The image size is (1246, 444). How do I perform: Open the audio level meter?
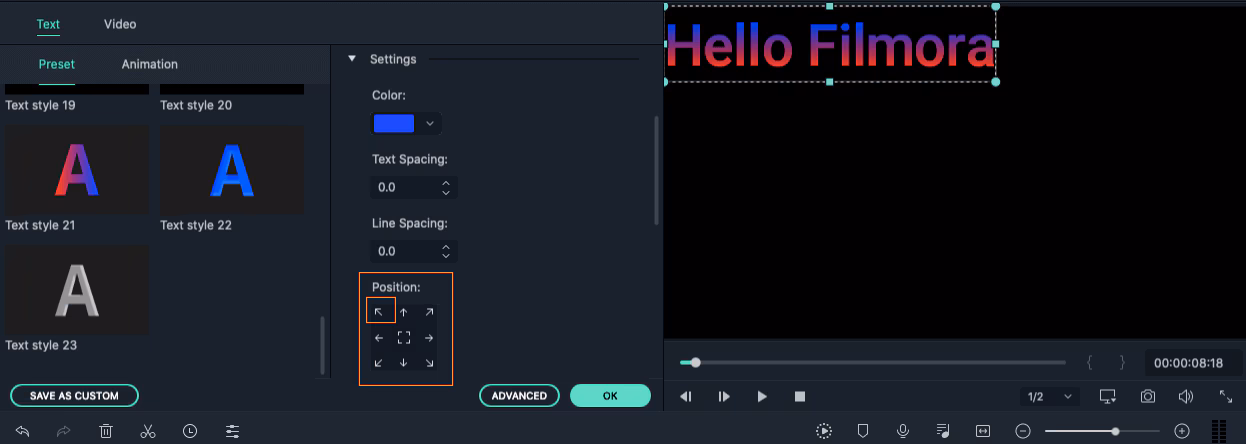point(1219,431)
